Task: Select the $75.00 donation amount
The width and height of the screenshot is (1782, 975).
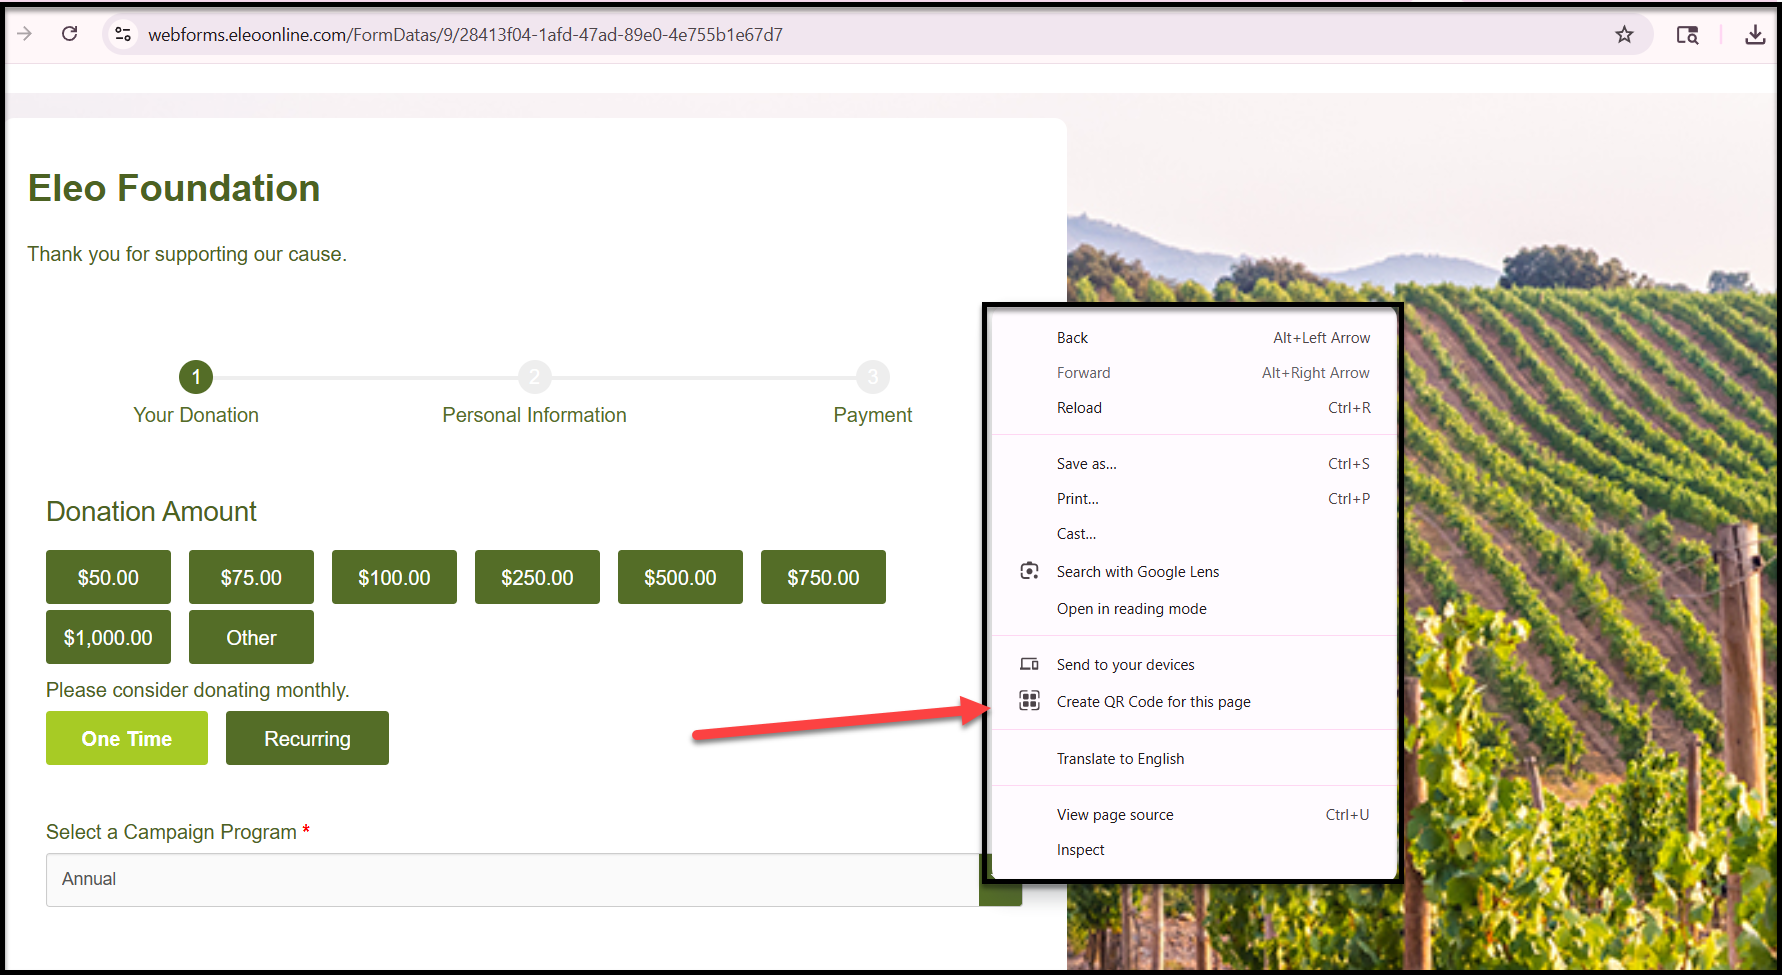Action: [x=251, y=577]
